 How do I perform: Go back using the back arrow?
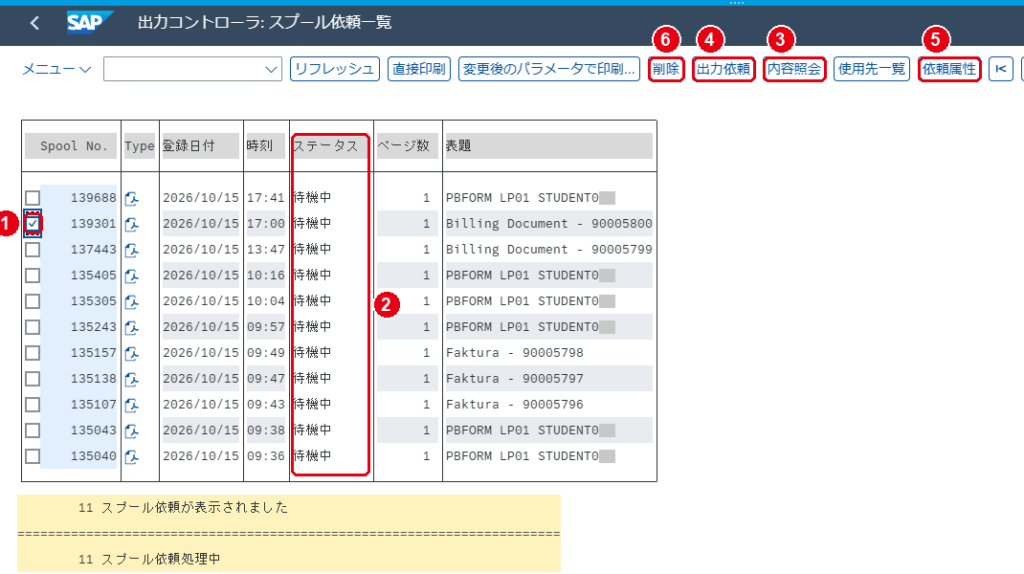click(x=35, y=24)
